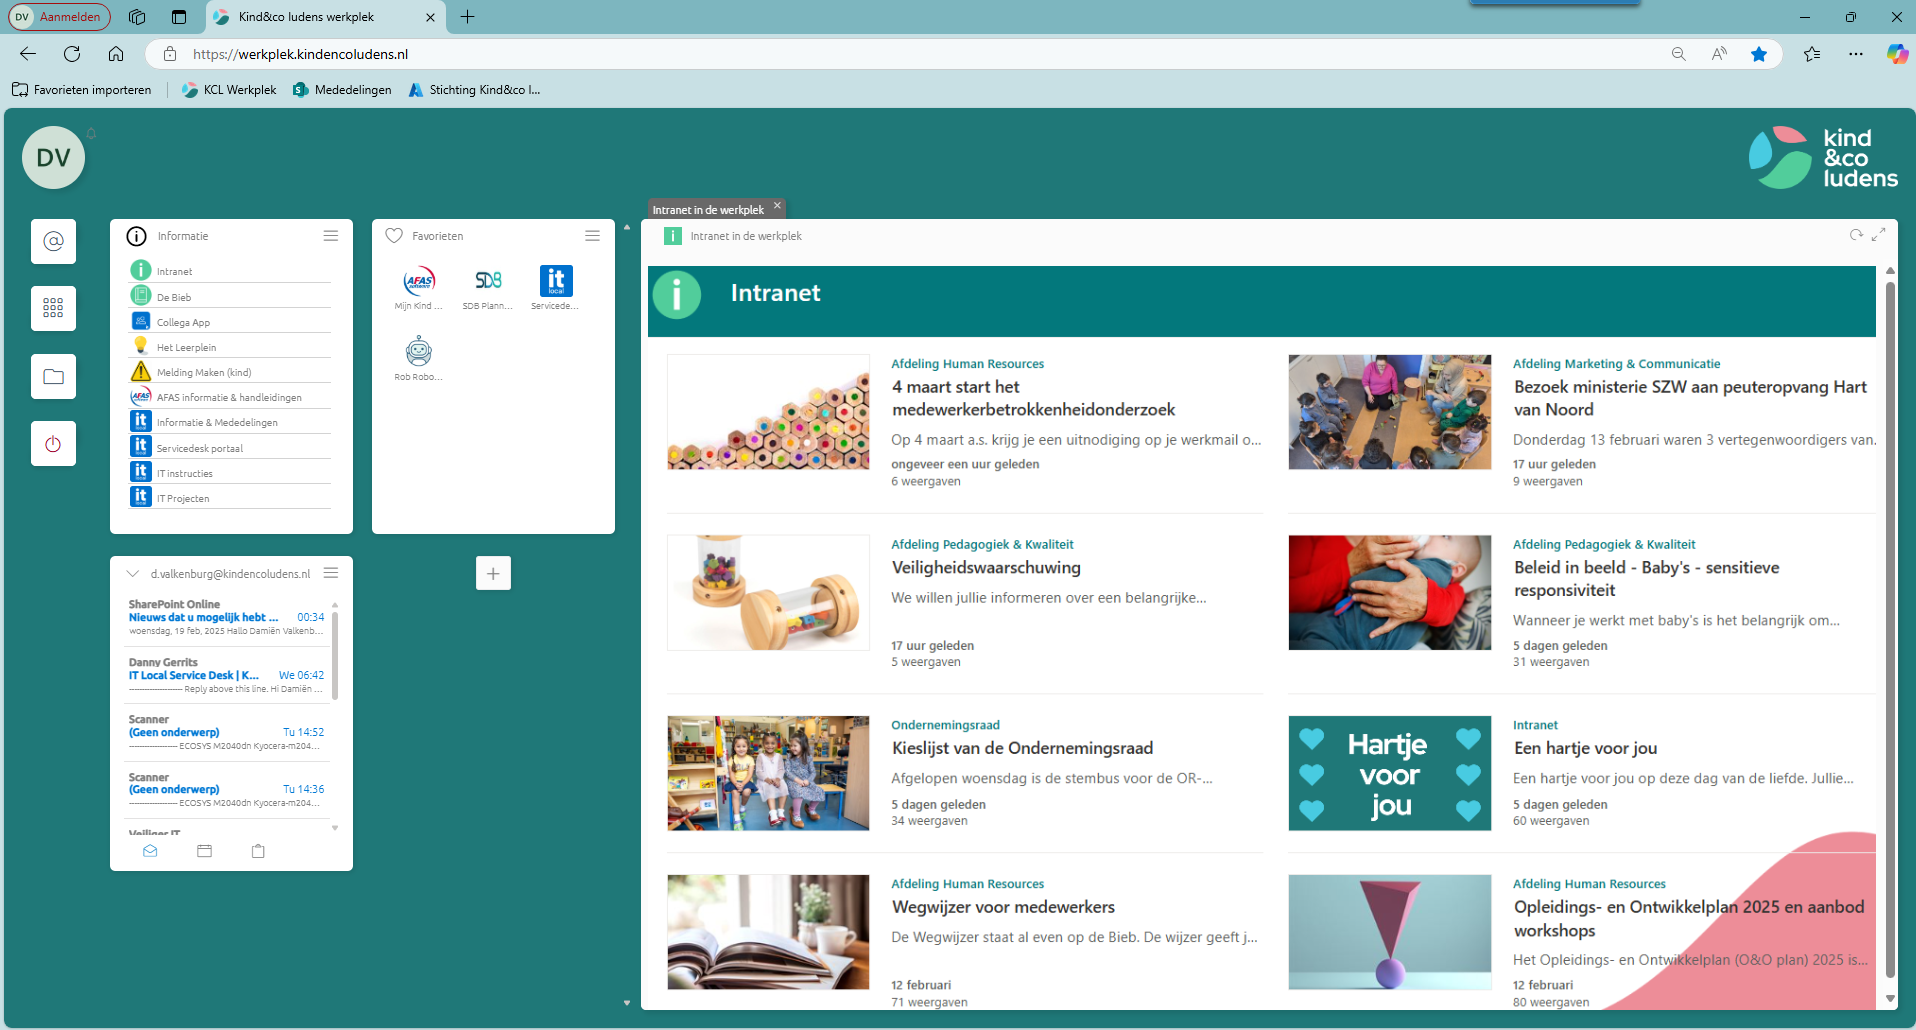Open Servicedesk portaal link
The height and width of the screenshot is (1030, 1916).
coord(200,448)
